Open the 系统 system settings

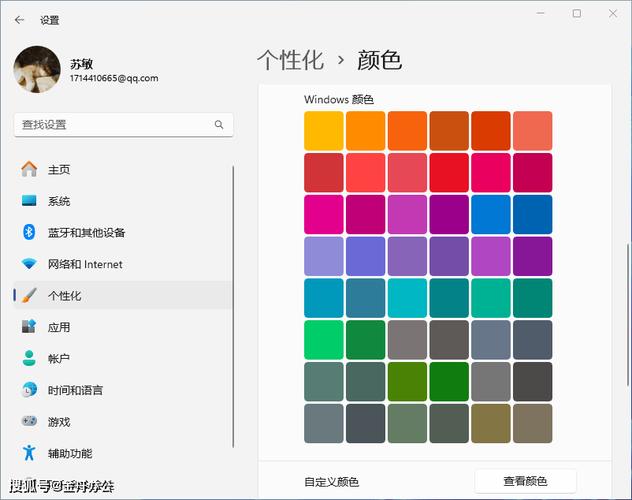pos(123,201)
